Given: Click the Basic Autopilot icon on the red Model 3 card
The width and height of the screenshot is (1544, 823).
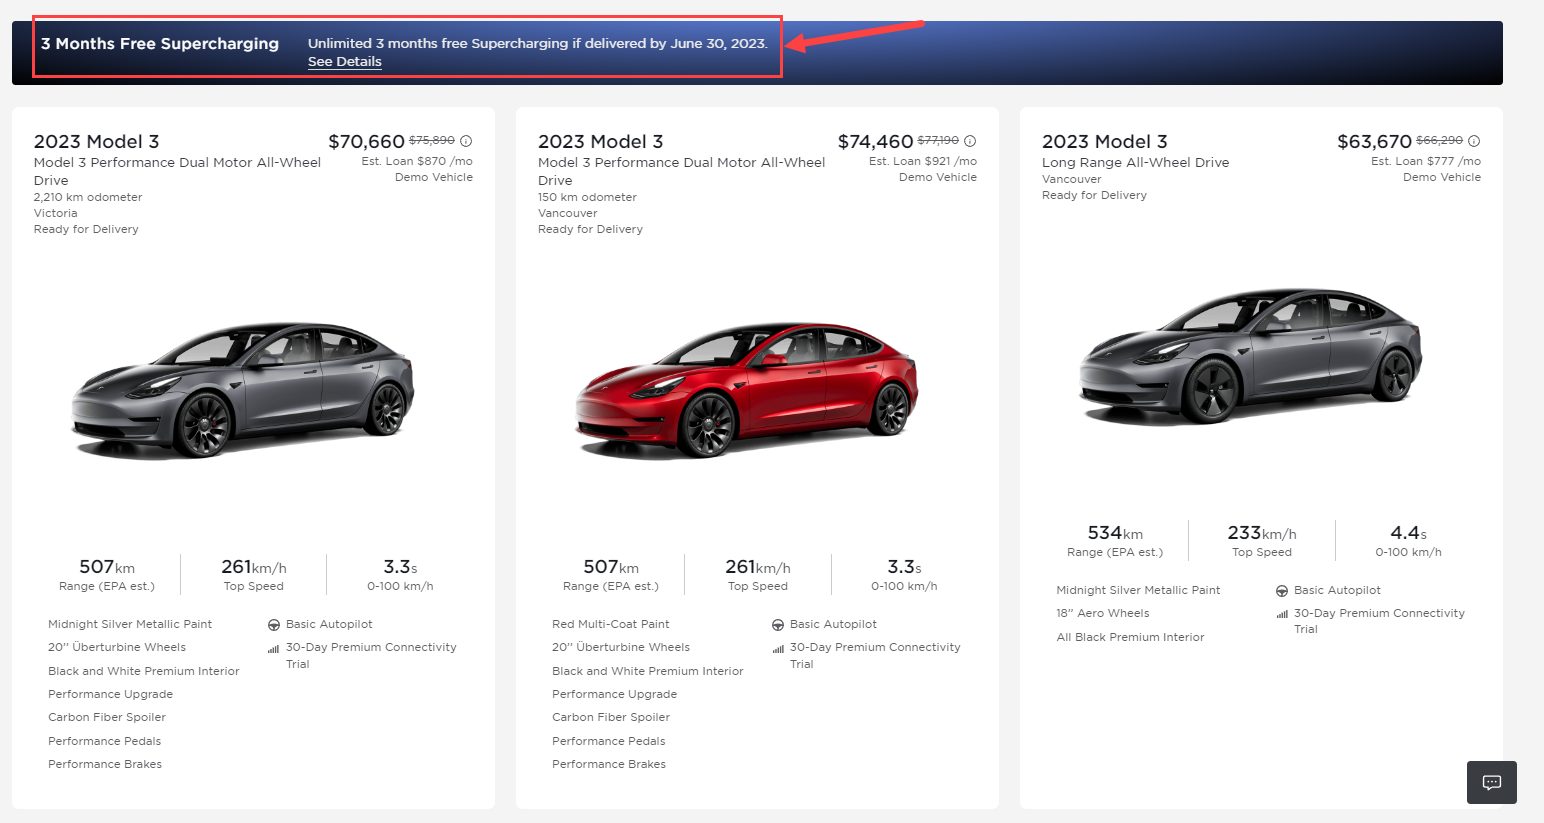Looking at the screenshot, I should pos(777,623).
